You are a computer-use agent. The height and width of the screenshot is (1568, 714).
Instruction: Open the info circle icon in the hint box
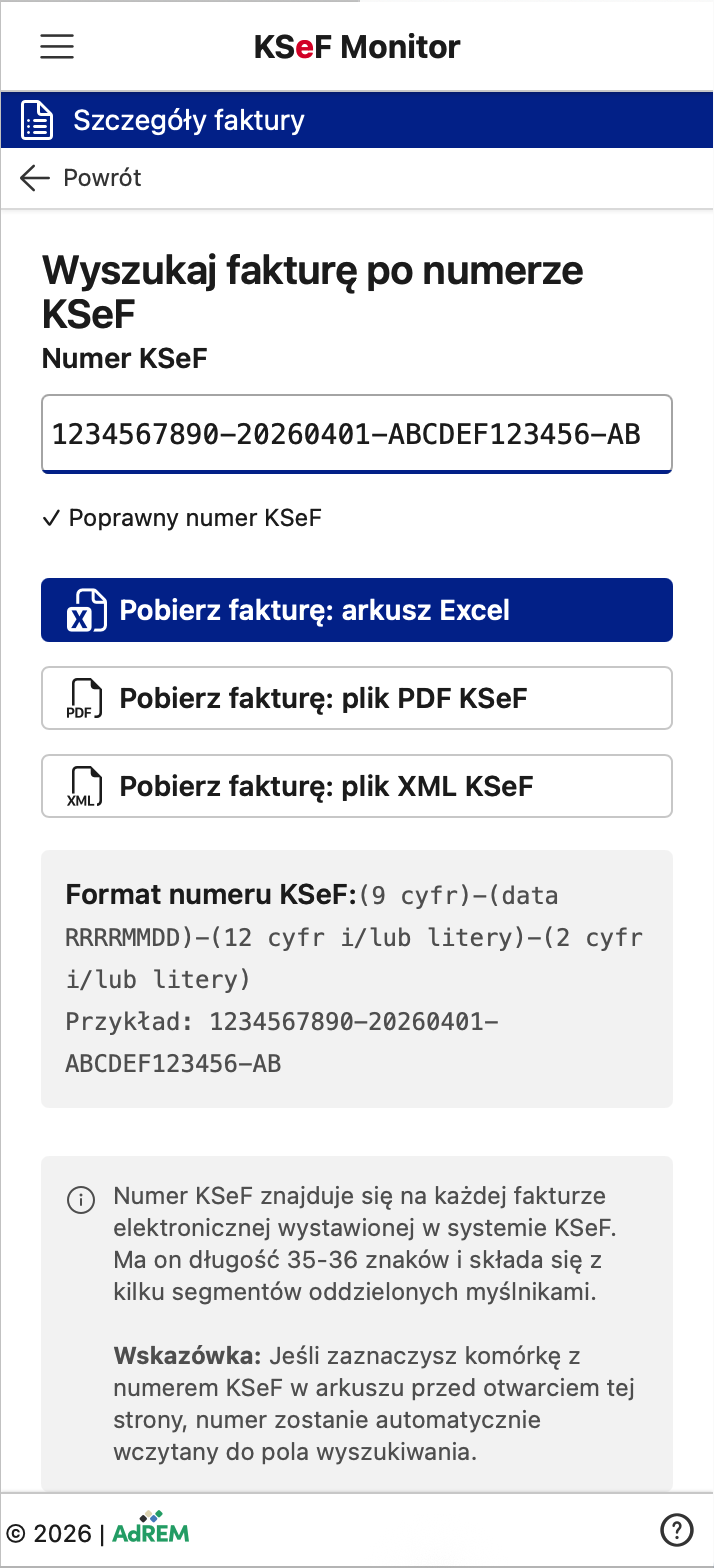[x=81, y=1199]
